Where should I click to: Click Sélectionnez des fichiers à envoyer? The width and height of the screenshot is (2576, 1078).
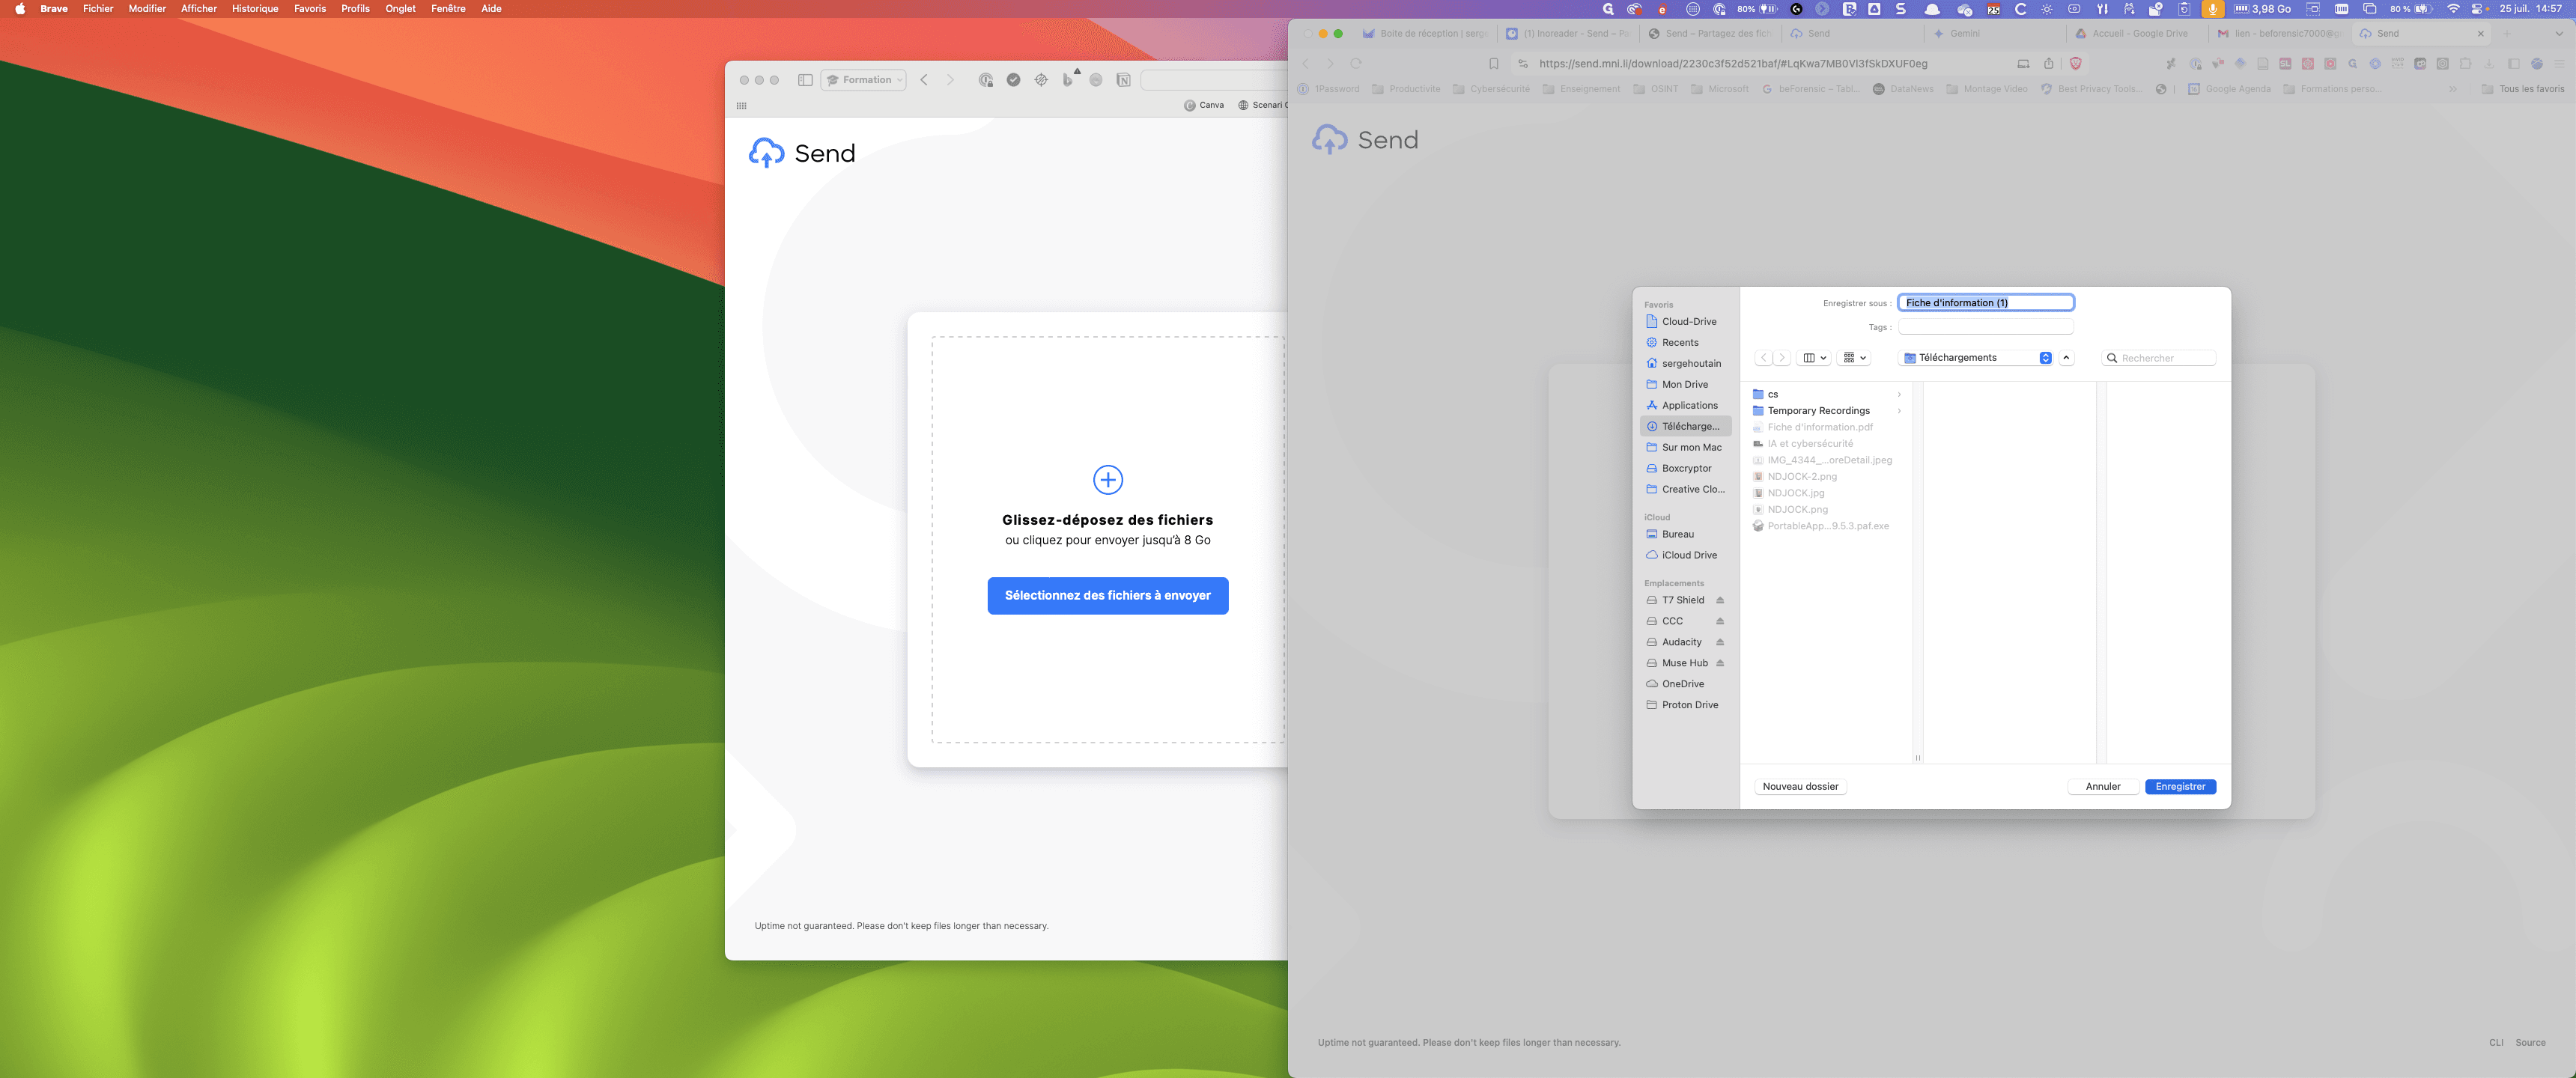(x=1107, y=596)
